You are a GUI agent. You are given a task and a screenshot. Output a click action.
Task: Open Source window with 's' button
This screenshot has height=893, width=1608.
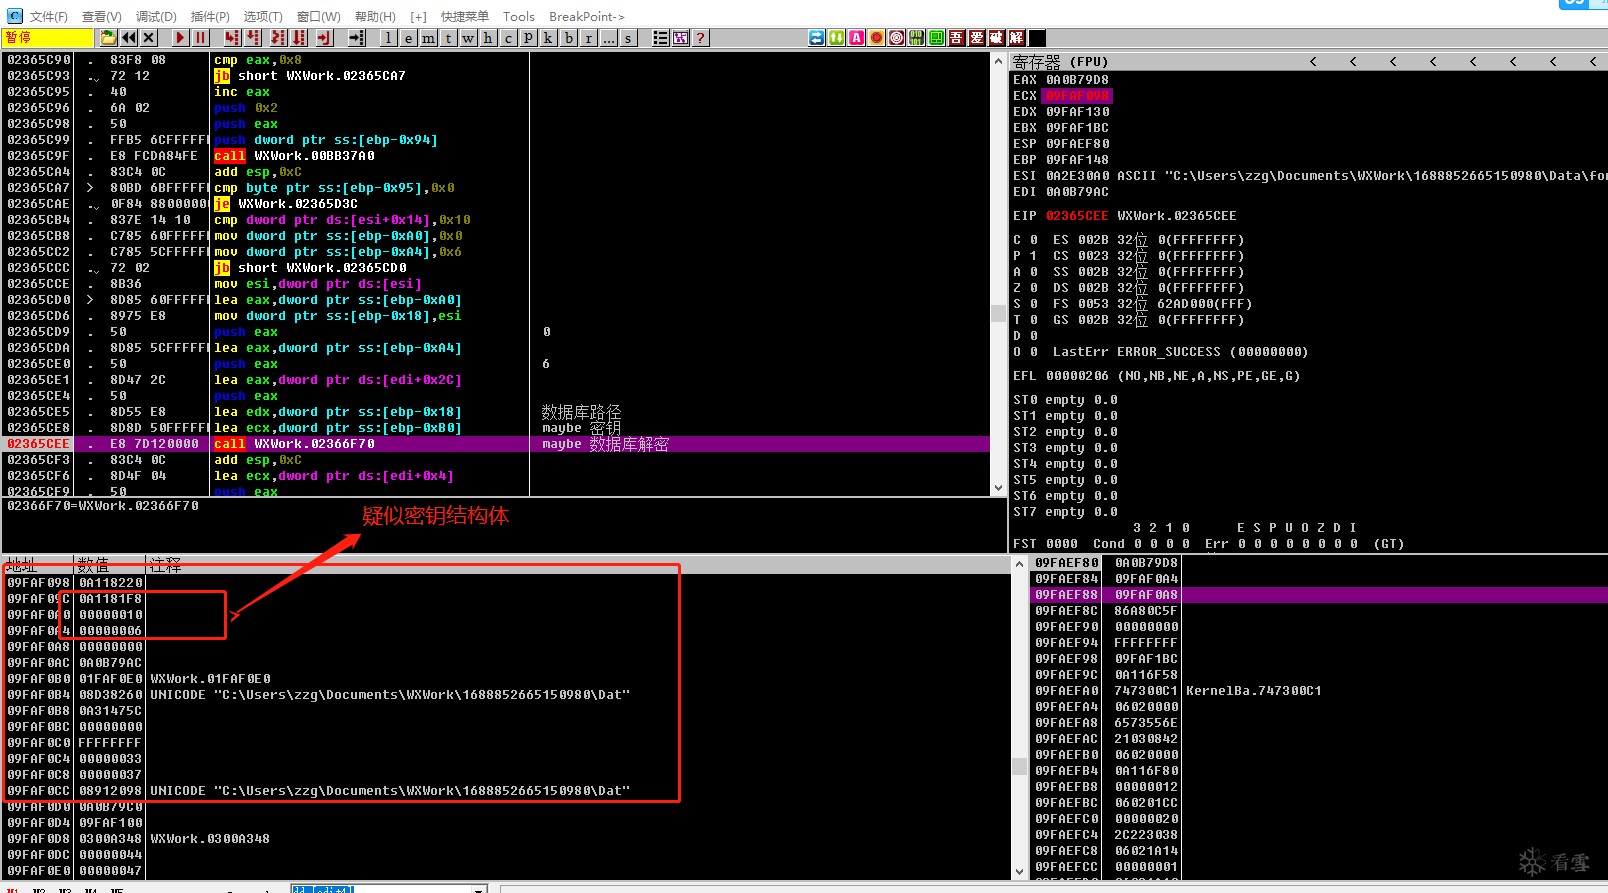pos(628,38)
